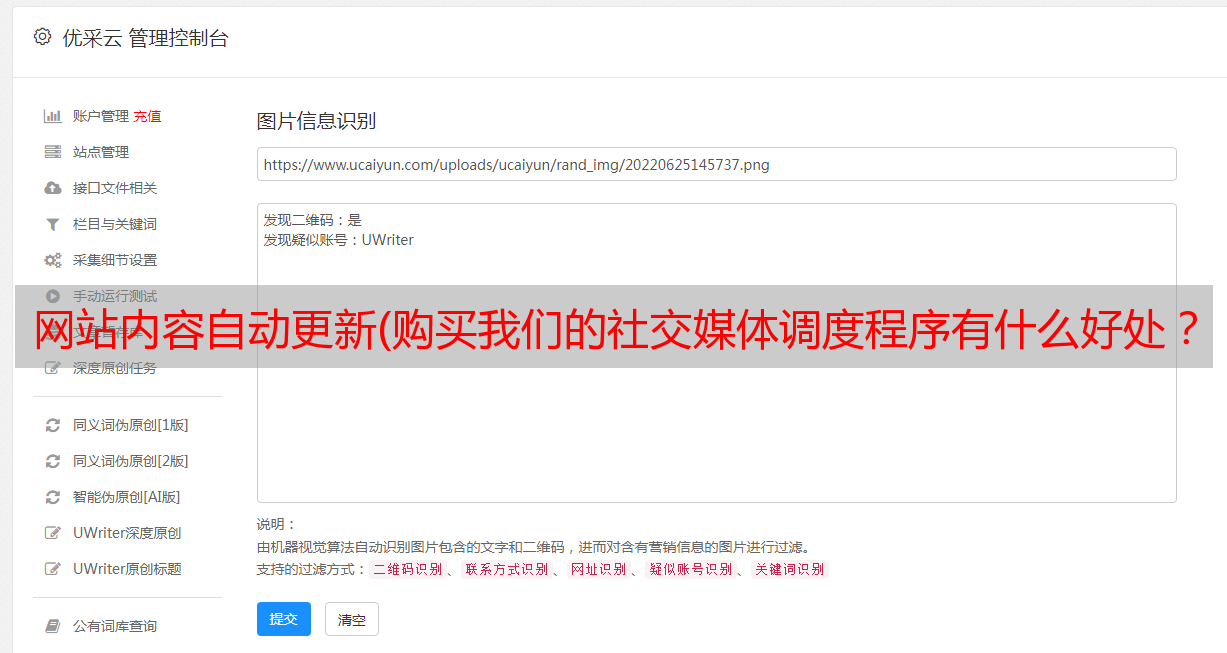This screenshot has height=653, width=1227.
Task: Click the 充值 recharge link
Action: [147, 116]
